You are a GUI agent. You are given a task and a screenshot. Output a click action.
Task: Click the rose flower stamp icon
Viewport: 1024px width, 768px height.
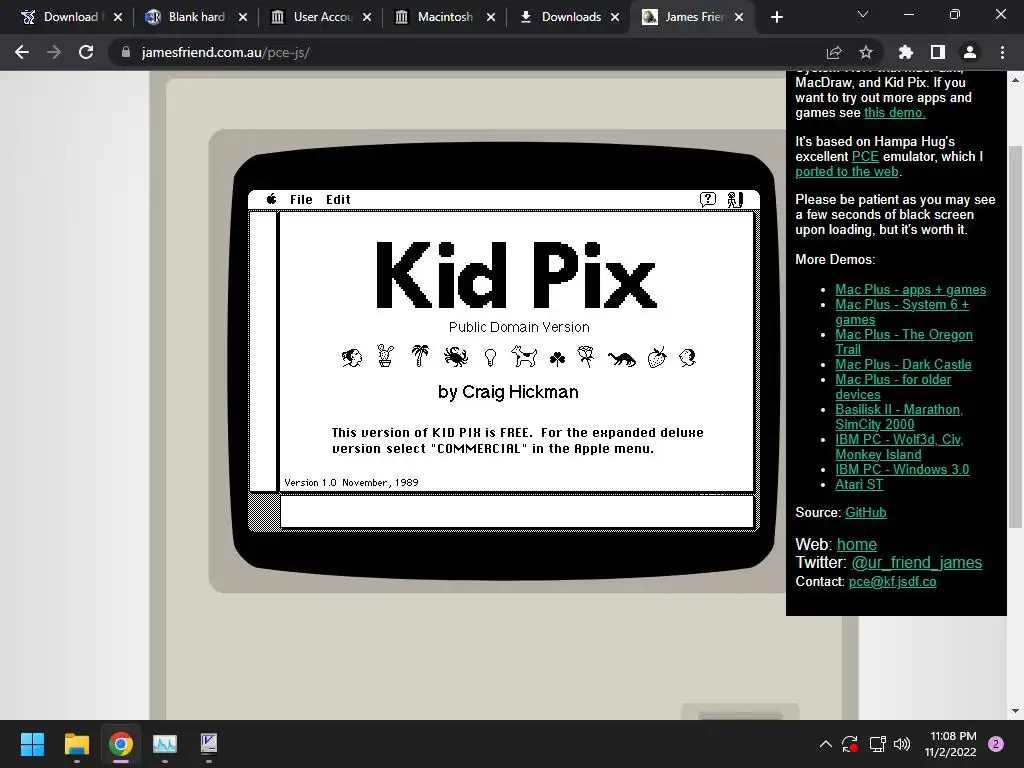[x=586, y=357]
